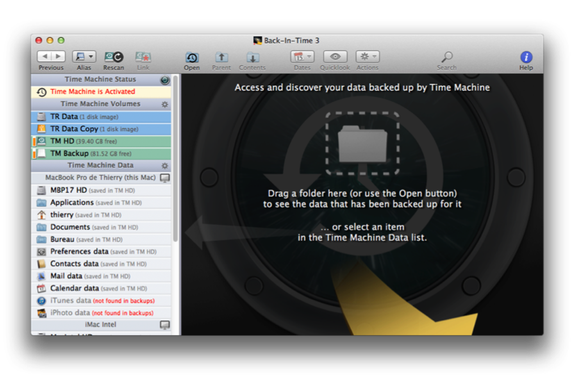
Task: Click the Quicklook eye button
Action: pyautogui.click(x=335, y=57)
